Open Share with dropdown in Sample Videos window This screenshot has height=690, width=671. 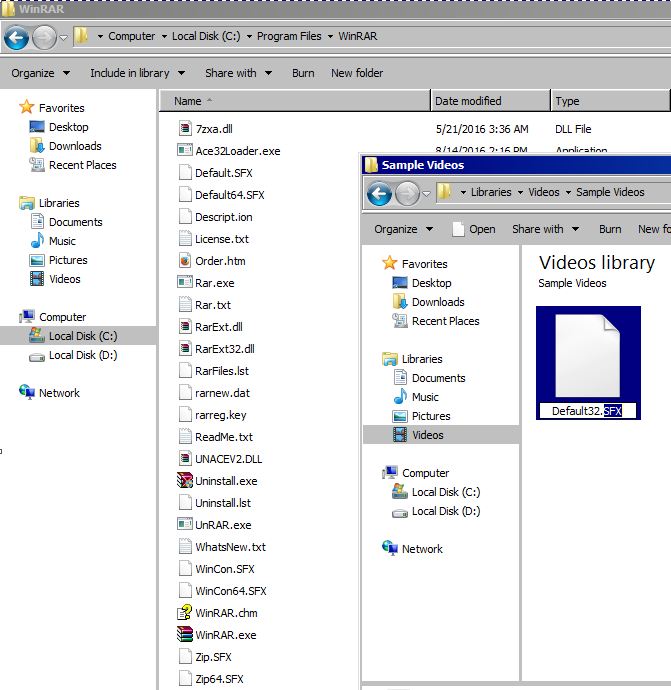click(545, 229)
